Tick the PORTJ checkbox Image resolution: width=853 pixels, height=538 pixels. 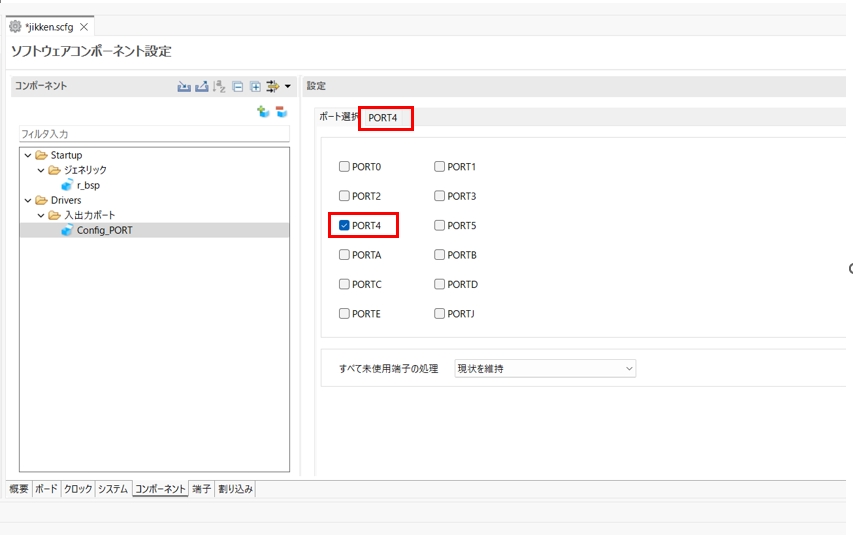coord(440,314)
